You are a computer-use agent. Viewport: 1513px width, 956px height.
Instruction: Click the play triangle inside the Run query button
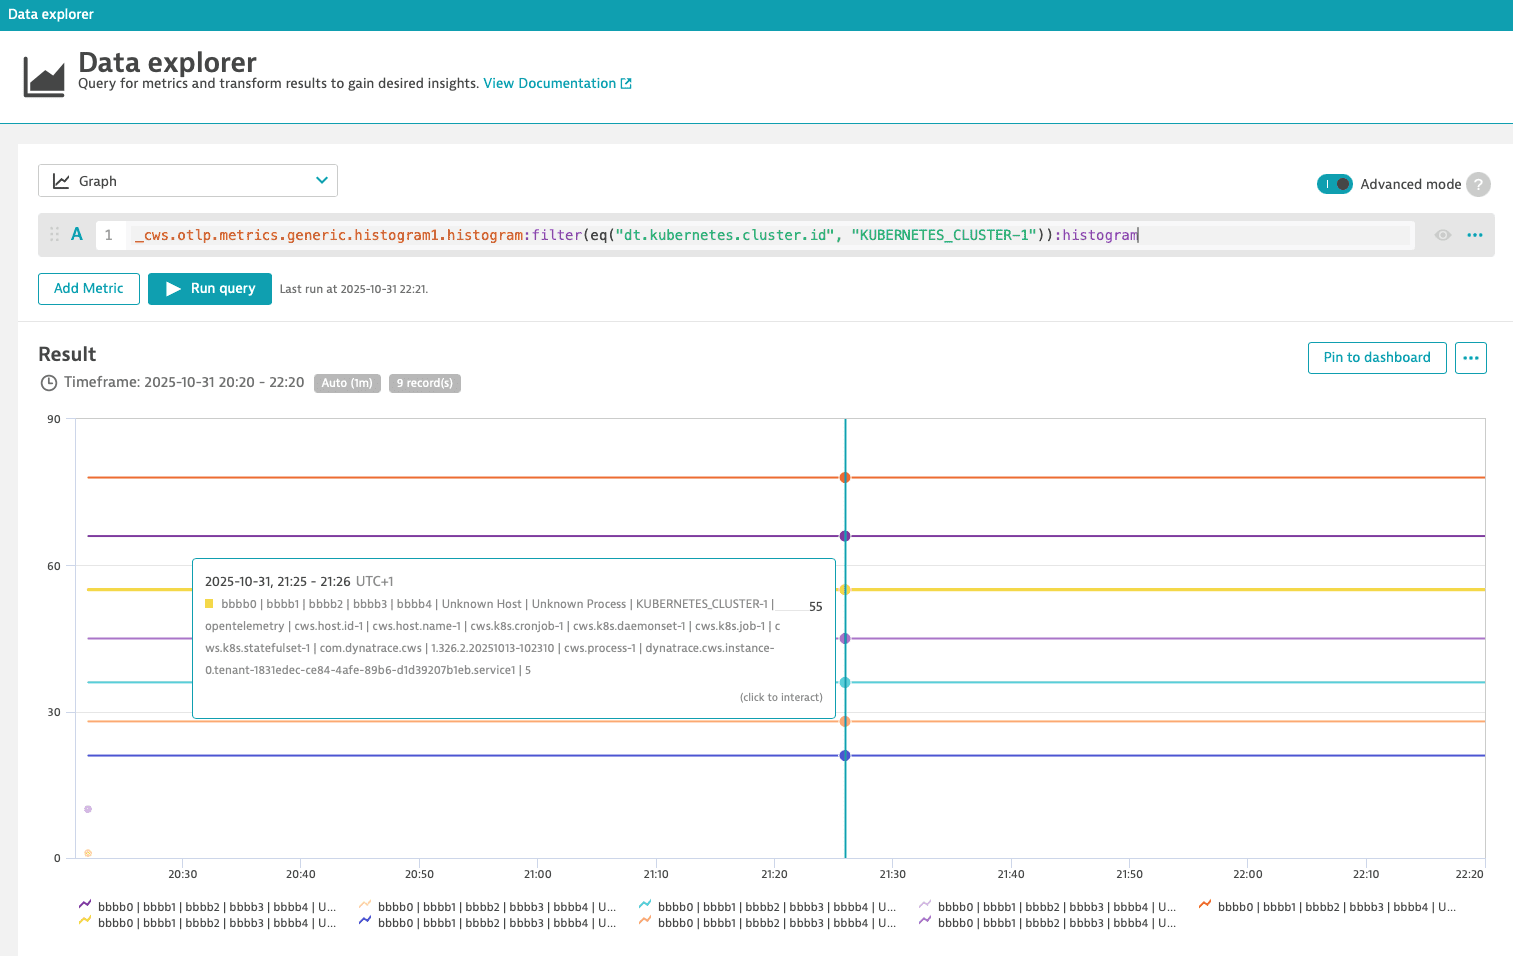click(171, 288)
